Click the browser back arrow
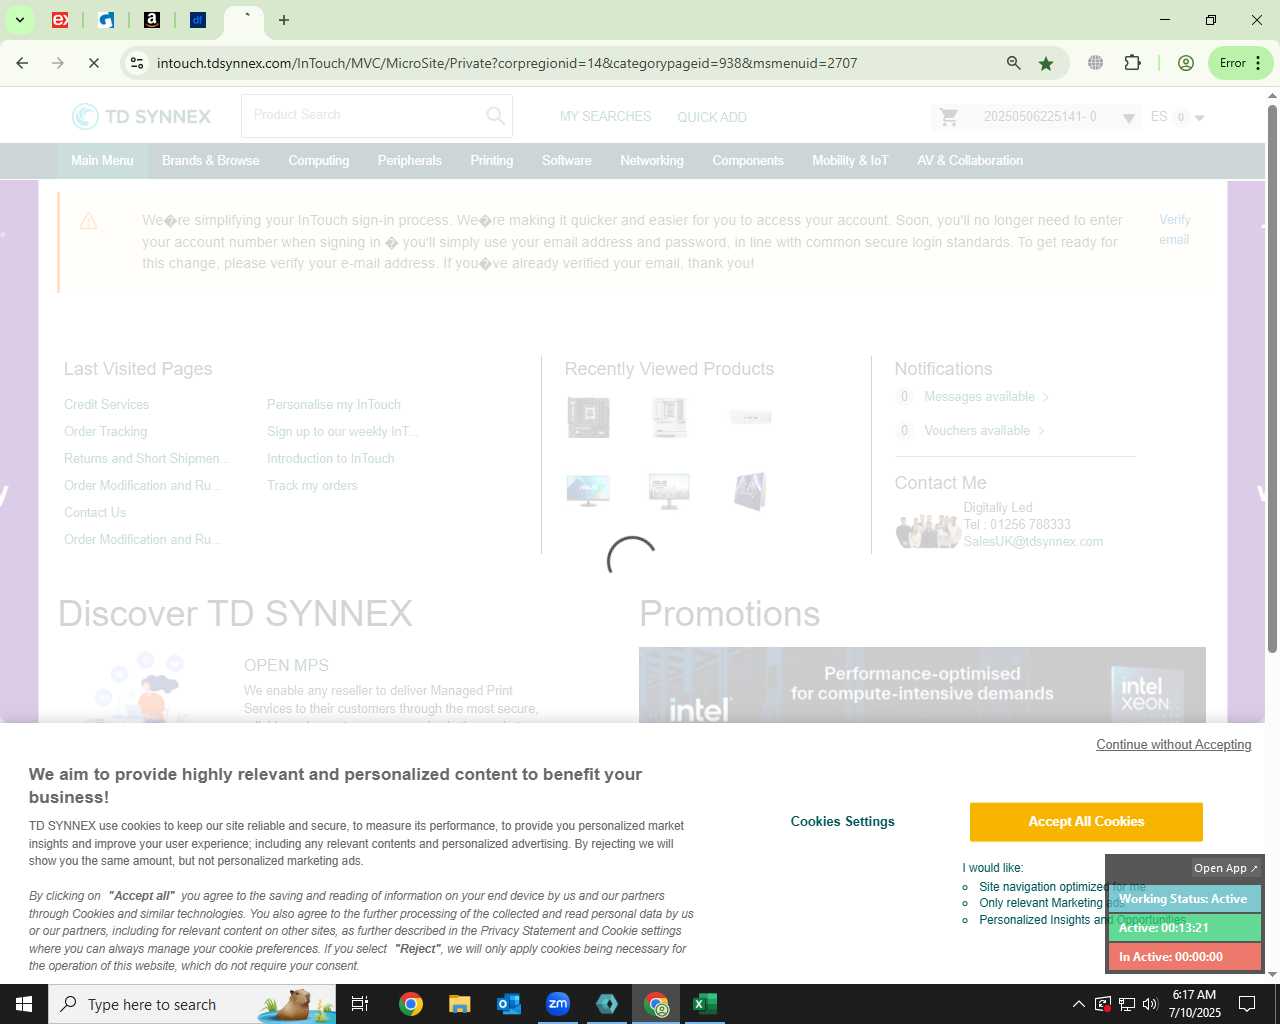Viewport: 1280px width, 1024px height. [22, 63]
